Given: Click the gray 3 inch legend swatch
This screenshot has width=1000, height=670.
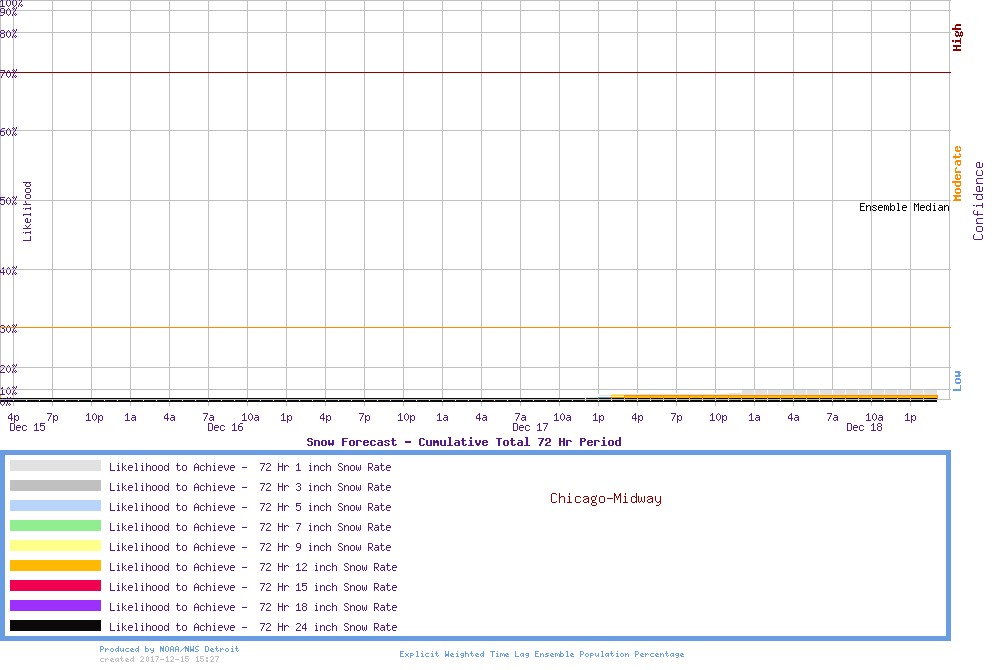Looking at the screenshot, I should click(55, 486).
